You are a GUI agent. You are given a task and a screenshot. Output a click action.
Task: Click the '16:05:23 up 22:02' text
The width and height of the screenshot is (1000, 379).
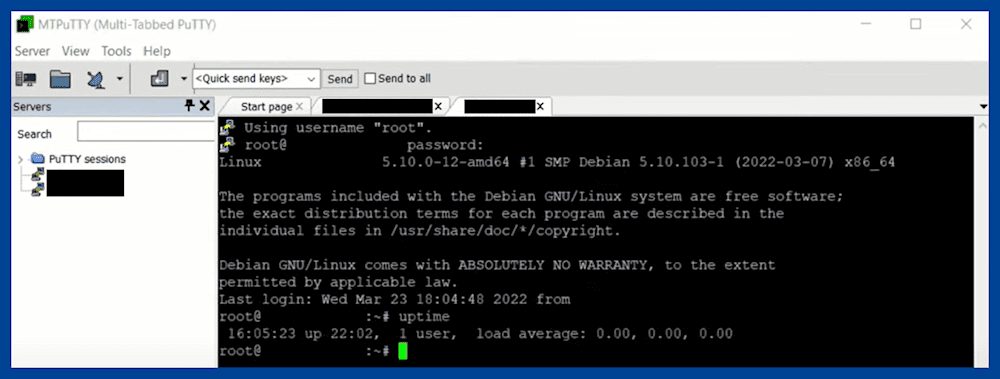coord(300,333)
